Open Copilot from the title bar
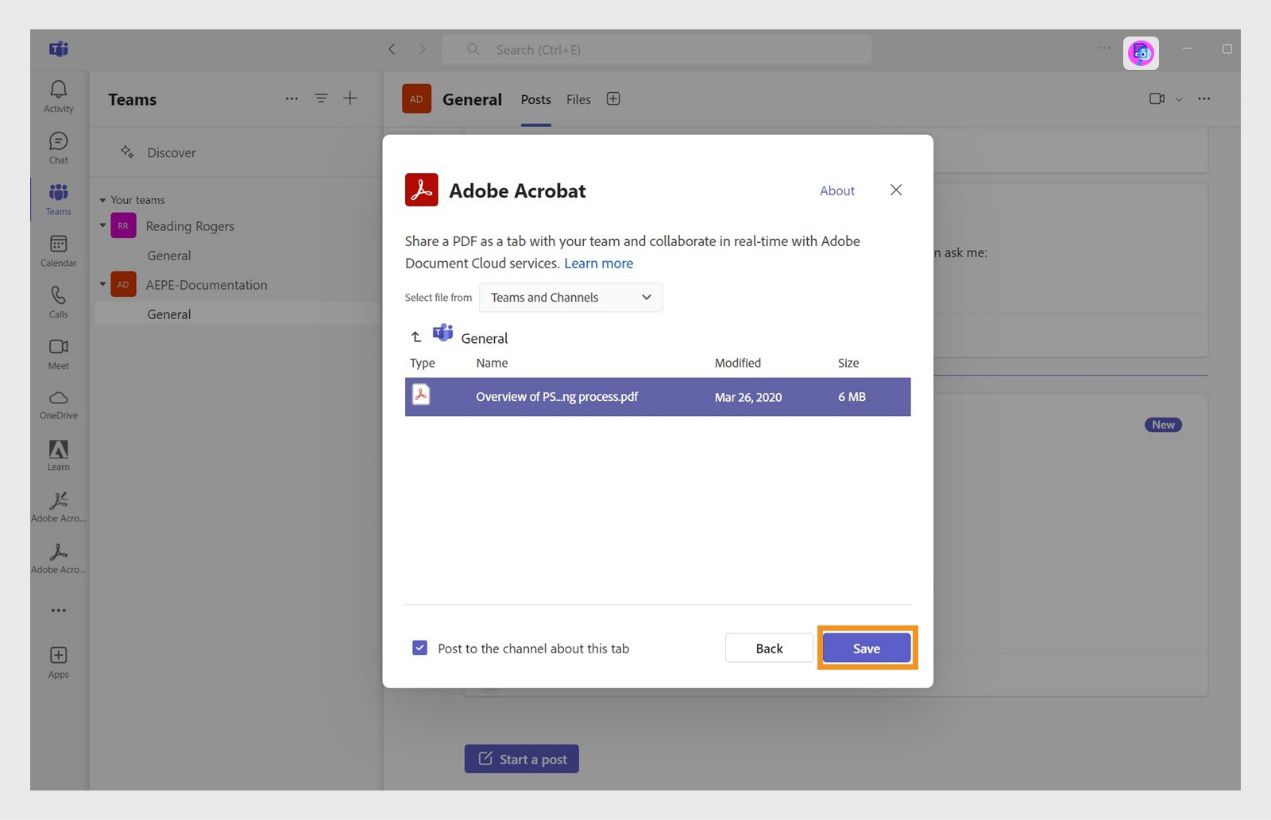 pyautogui.click(x=1140, y=52)
